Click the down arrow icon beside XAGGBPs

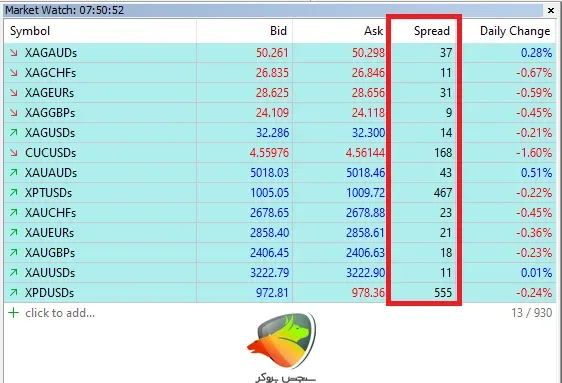(x=14, y=113)
